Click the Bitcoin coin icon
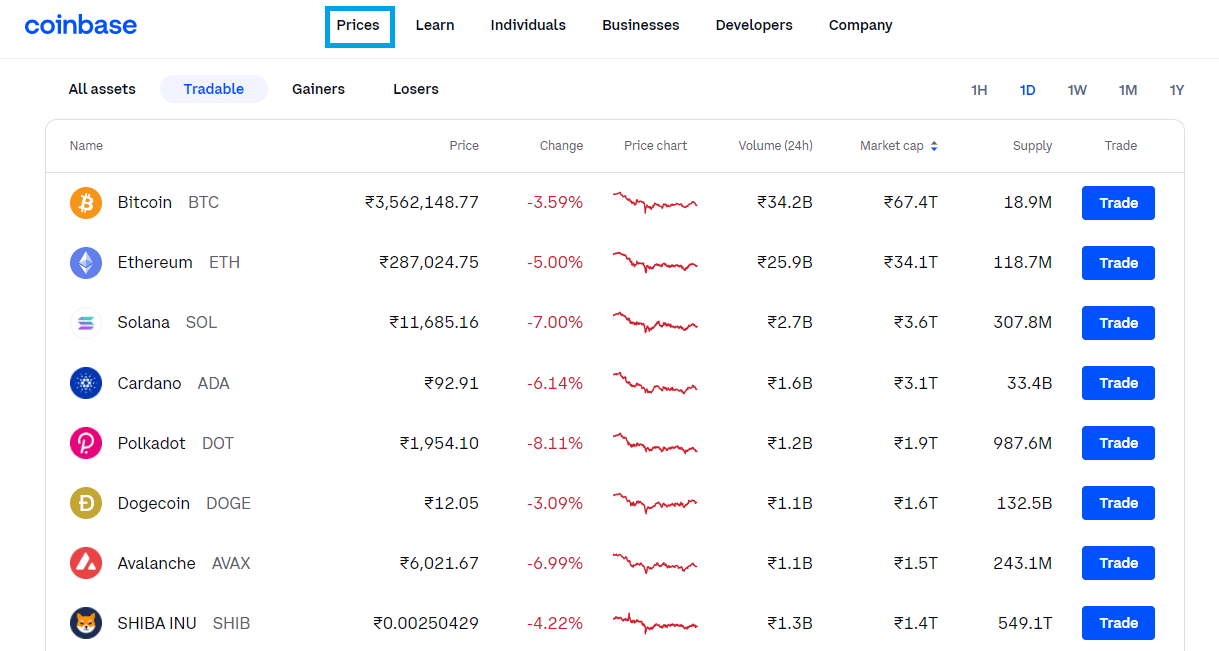1219x651 pixels. point(86,203)
